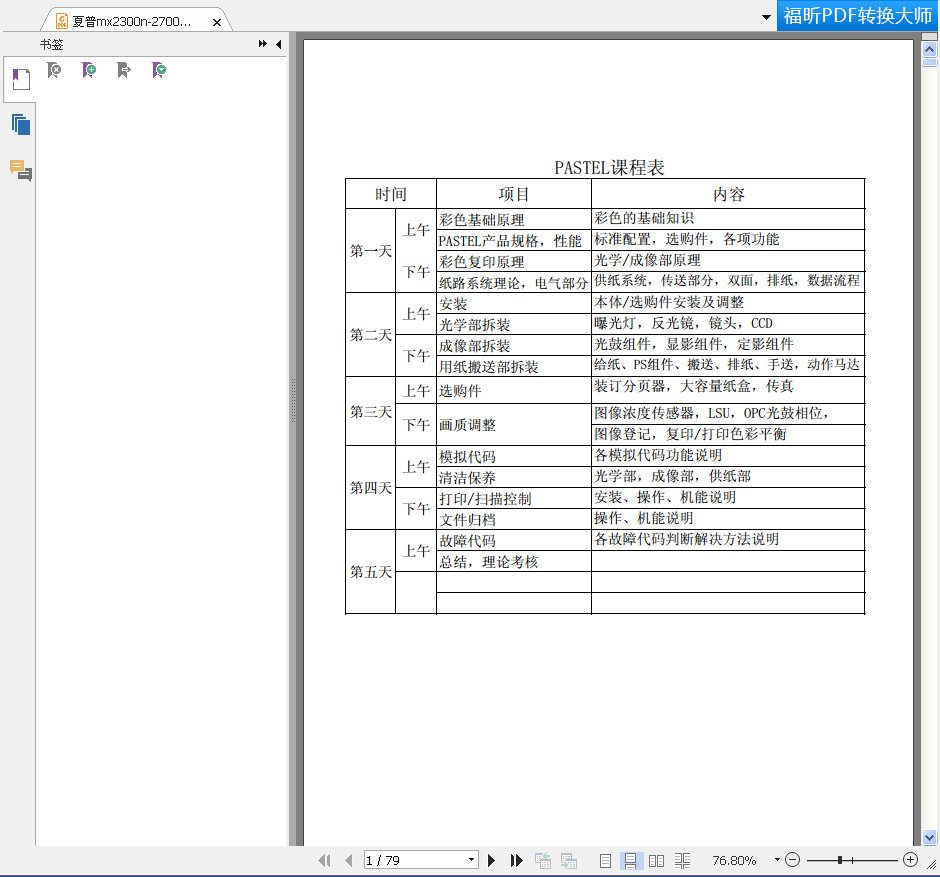Open the page number dropdown
This screenshot has height=877, width=940.
[472, 860]
